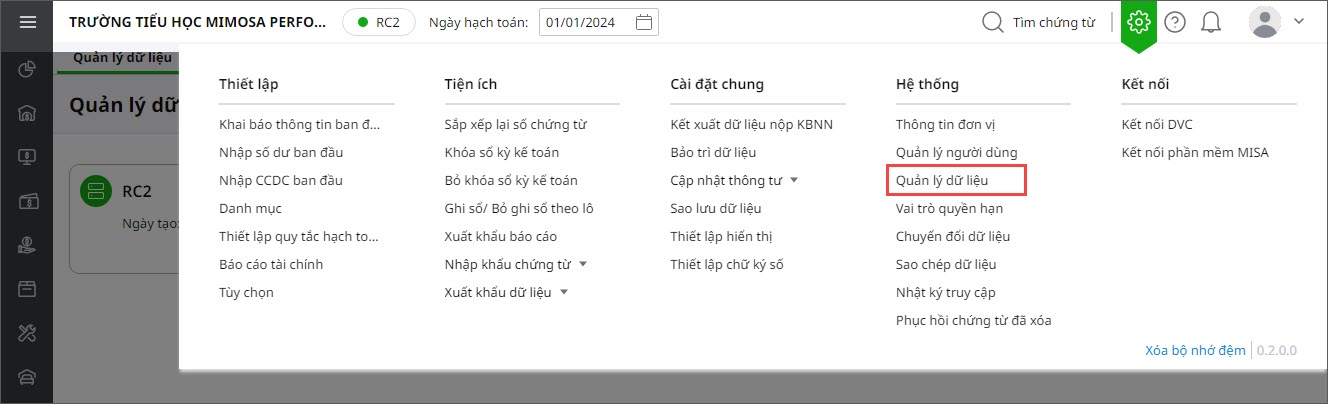The image size is (1328, 404).
Task: Open Kết xuất dữ liệu nộp KBNN
Action: pyautogui.click(x=751, y=125)
